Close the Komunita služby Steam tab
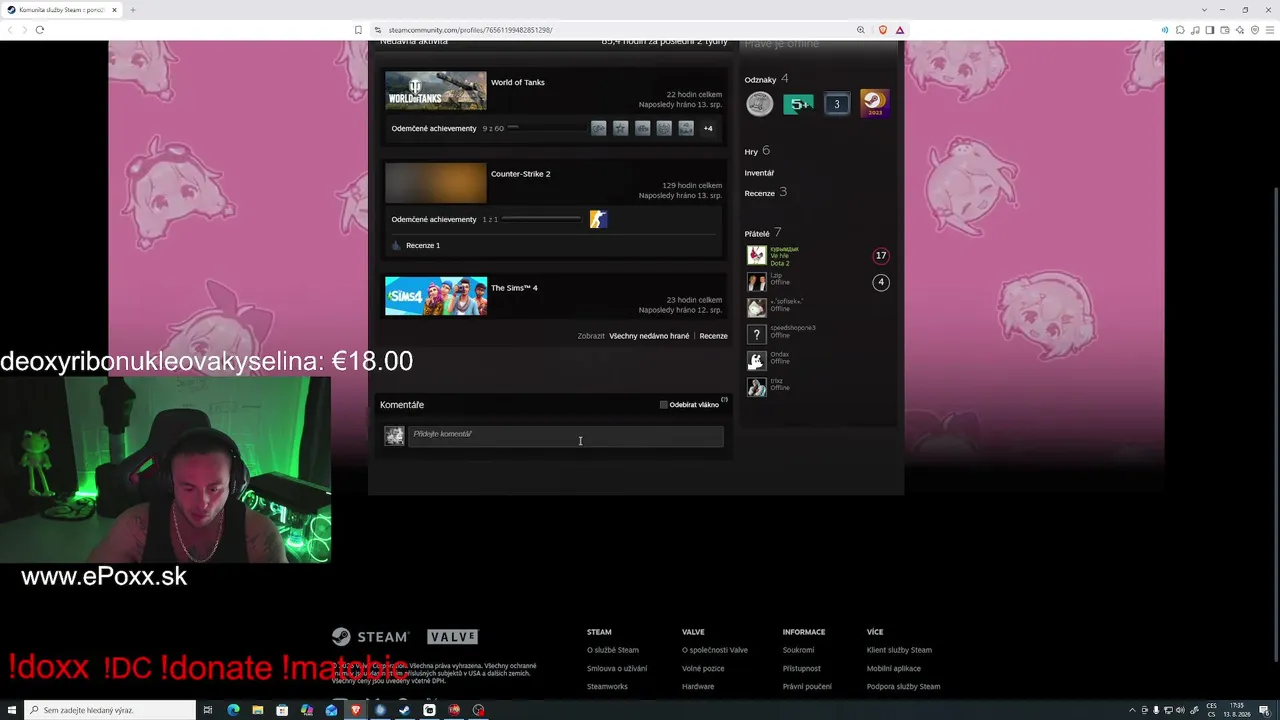The height and width of the screenshot is (720, 1280). [114, 10]
